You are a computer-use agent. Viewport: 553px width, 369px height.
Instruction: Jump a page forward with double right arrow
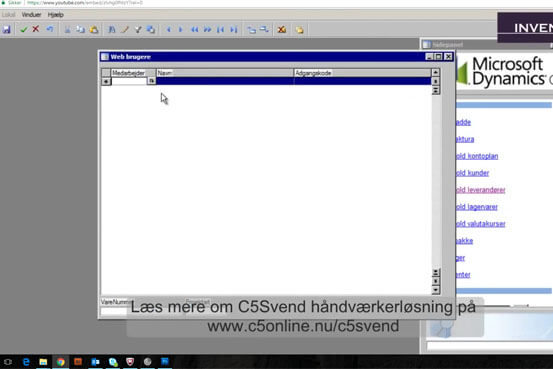tap(207, 30)
